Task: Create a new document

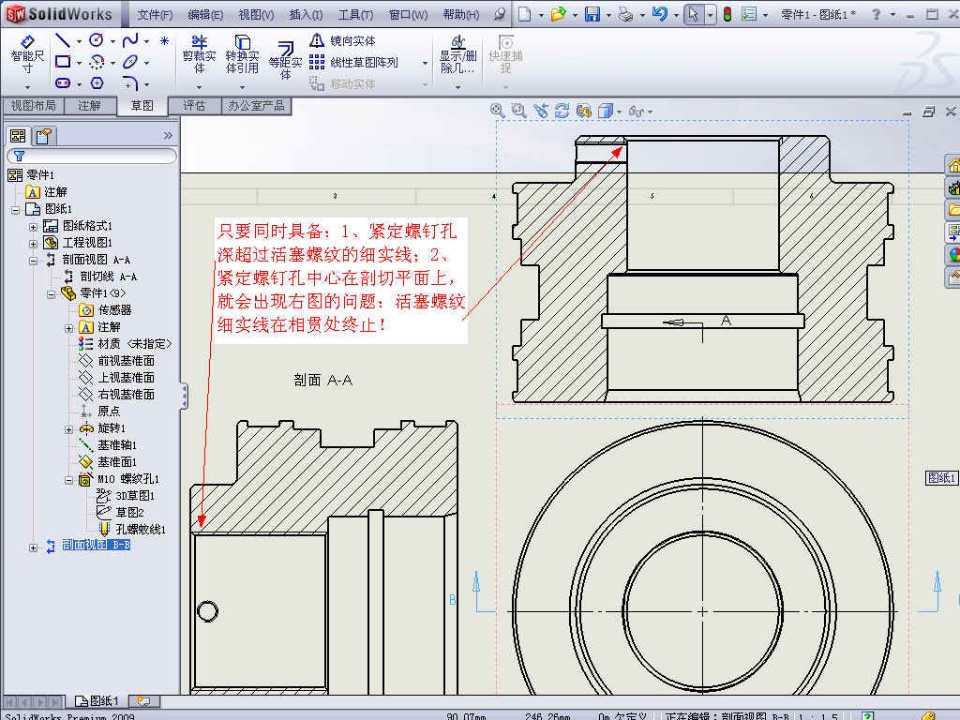Action: pyautogui.click(x=525, y=13)
